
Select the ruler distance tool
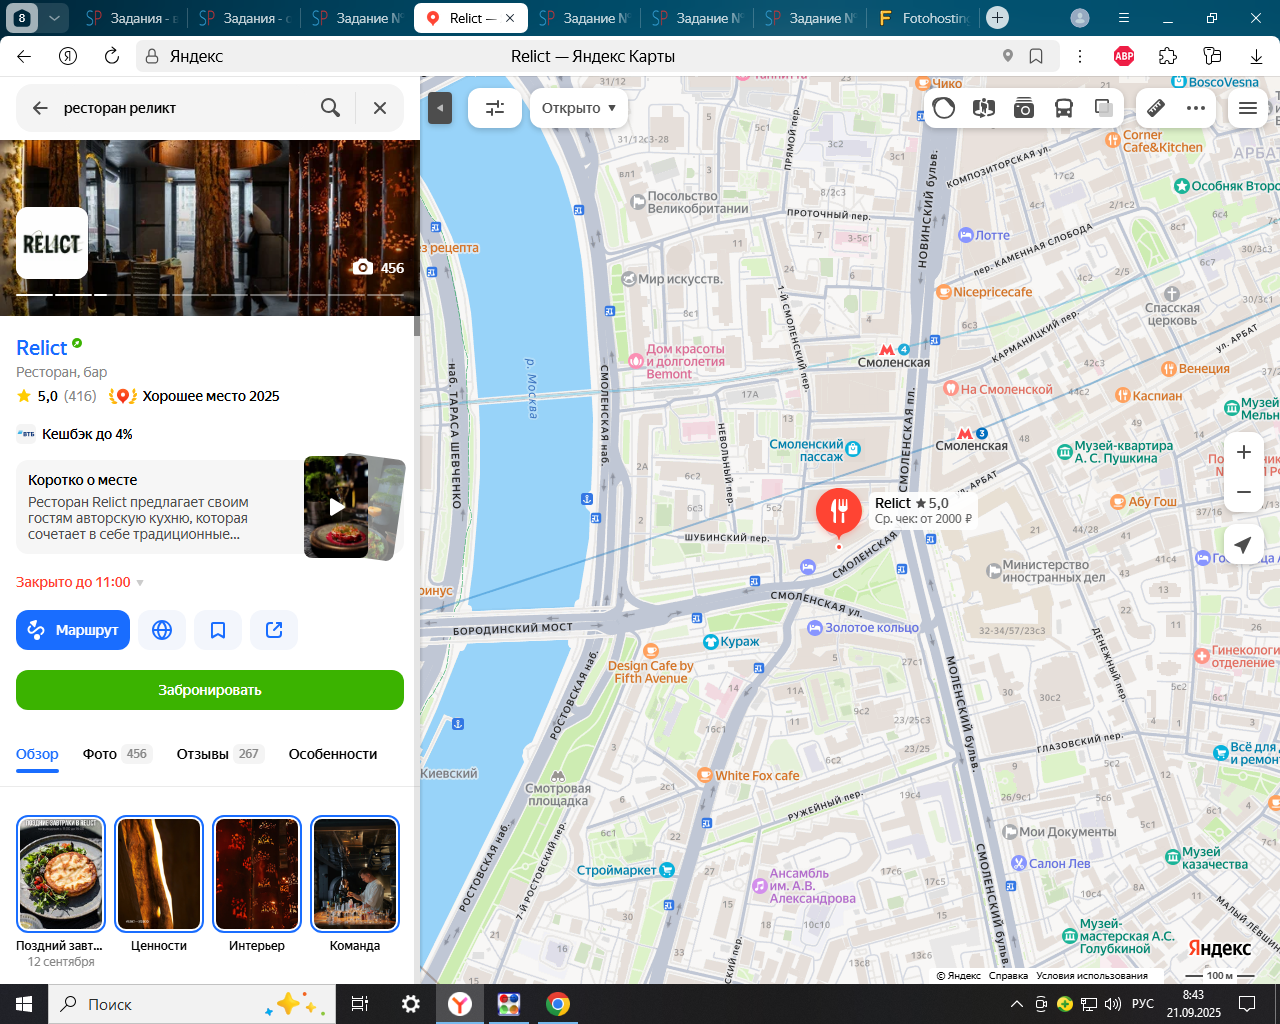(1155, 108)
